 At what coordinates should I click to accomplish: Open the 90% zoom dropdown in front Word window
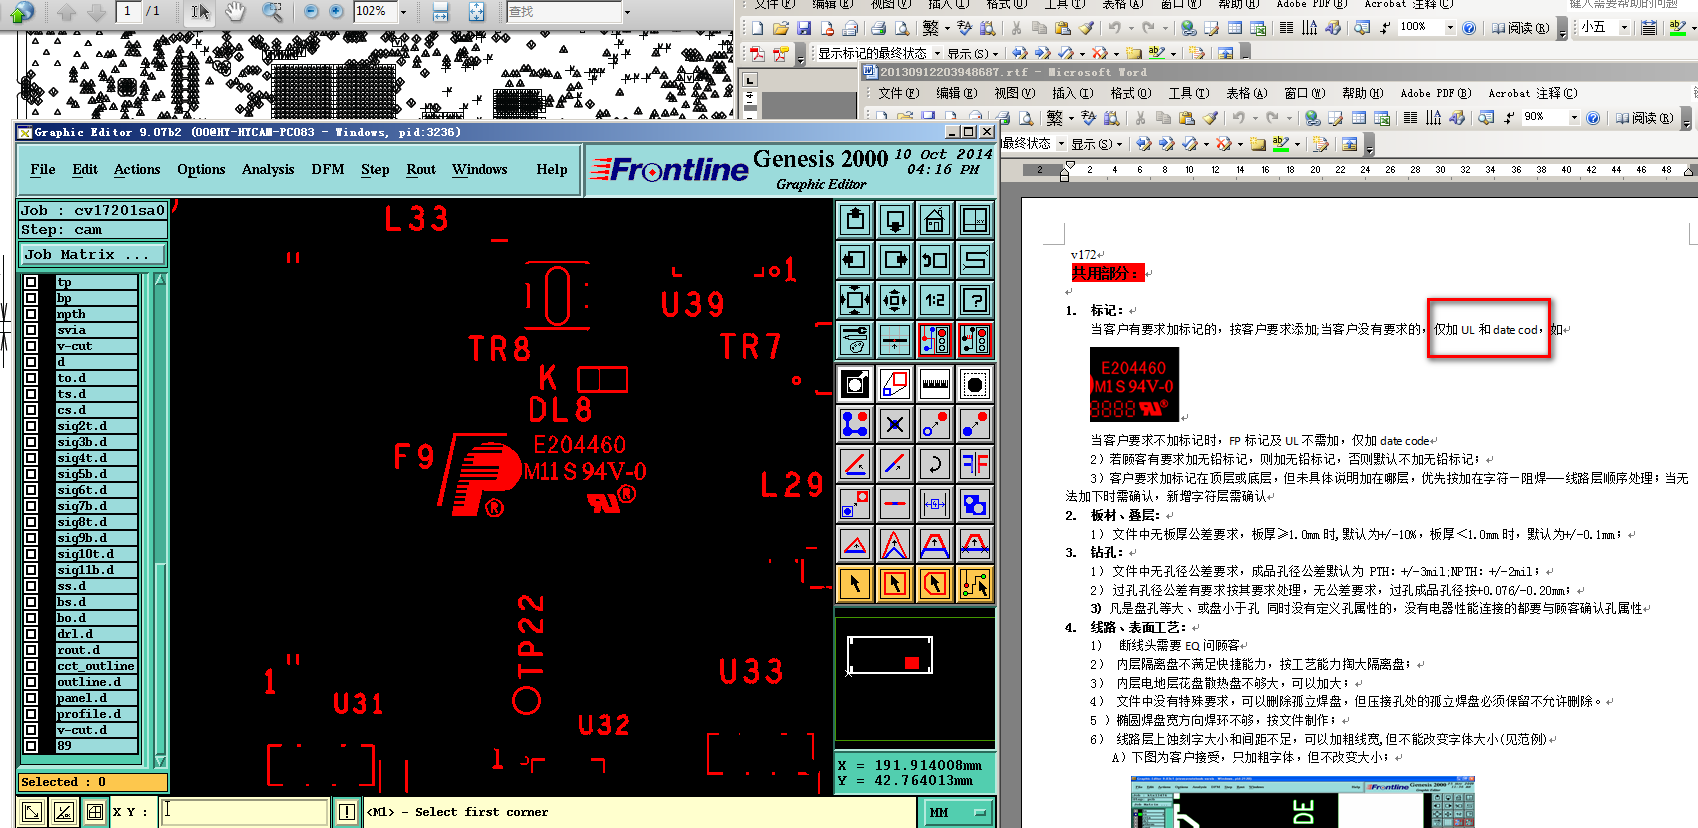tap(1574, 117)
